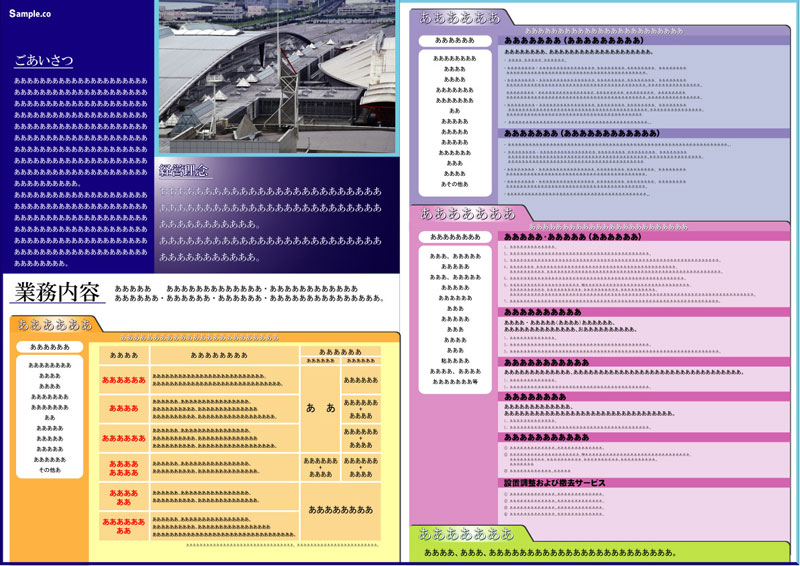
Task: Click the 設置調整および撤去サービス section header
Action: click(644, 483)
